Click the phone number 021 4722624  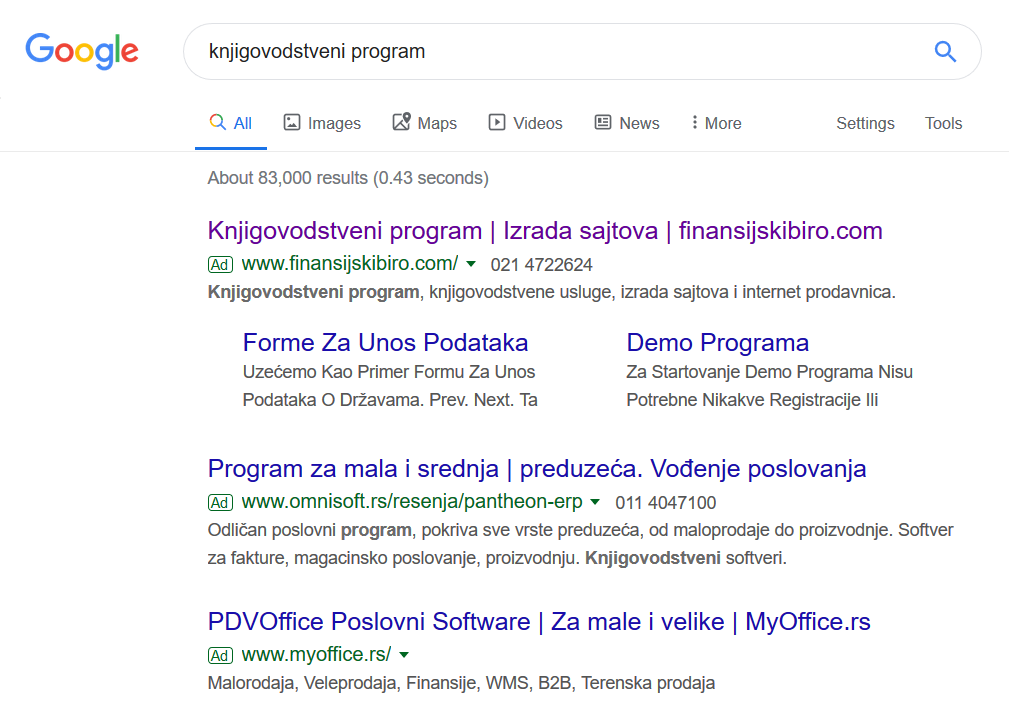(x=541, y=265)
